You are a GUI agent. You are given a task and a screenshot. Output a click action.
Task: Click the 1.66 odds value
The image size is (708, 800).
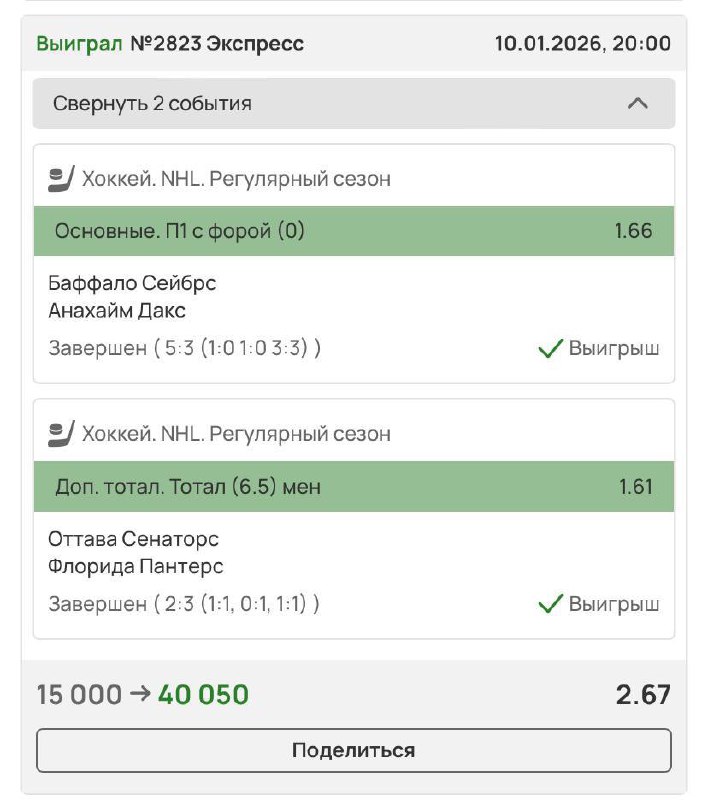[x=633, y=231]
